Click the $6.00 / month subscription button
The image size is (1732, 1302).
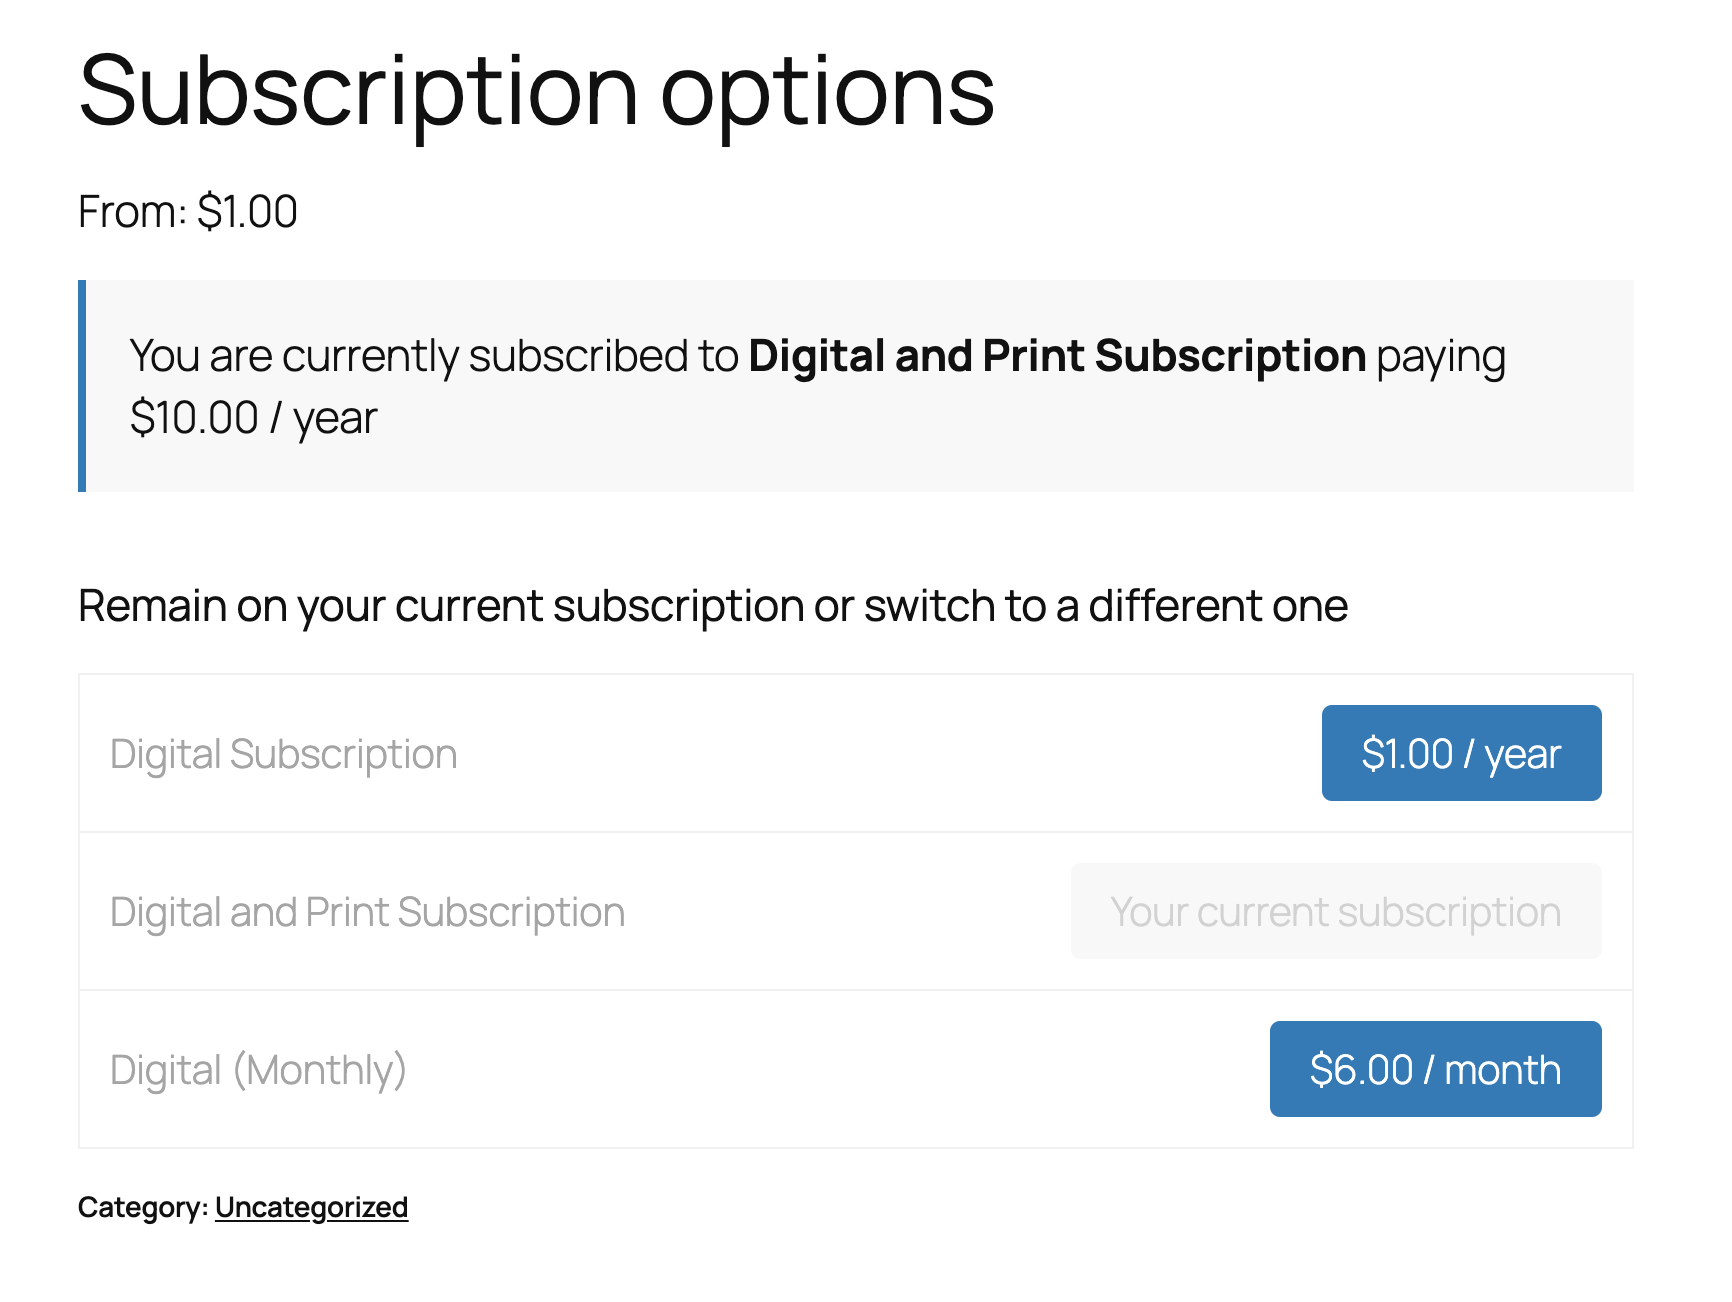(x=1434, y=1068)
